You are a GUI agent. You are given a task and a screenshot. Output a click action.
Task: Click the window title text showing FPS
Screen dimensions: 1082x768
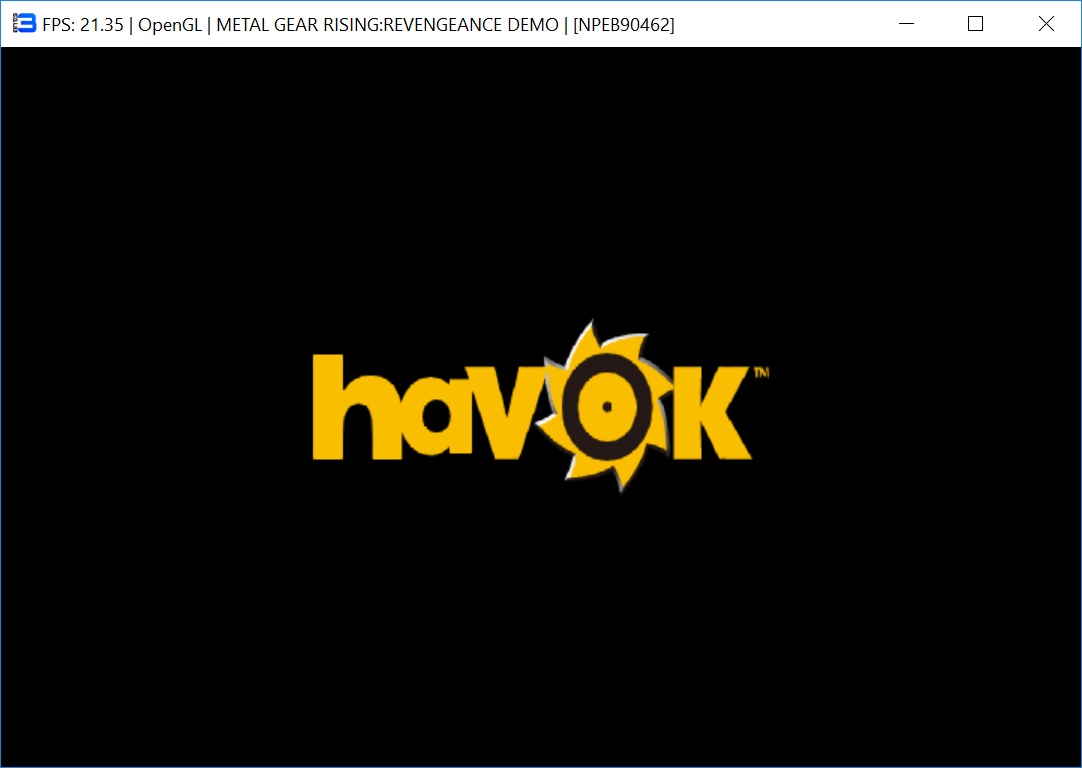[358, 25]
